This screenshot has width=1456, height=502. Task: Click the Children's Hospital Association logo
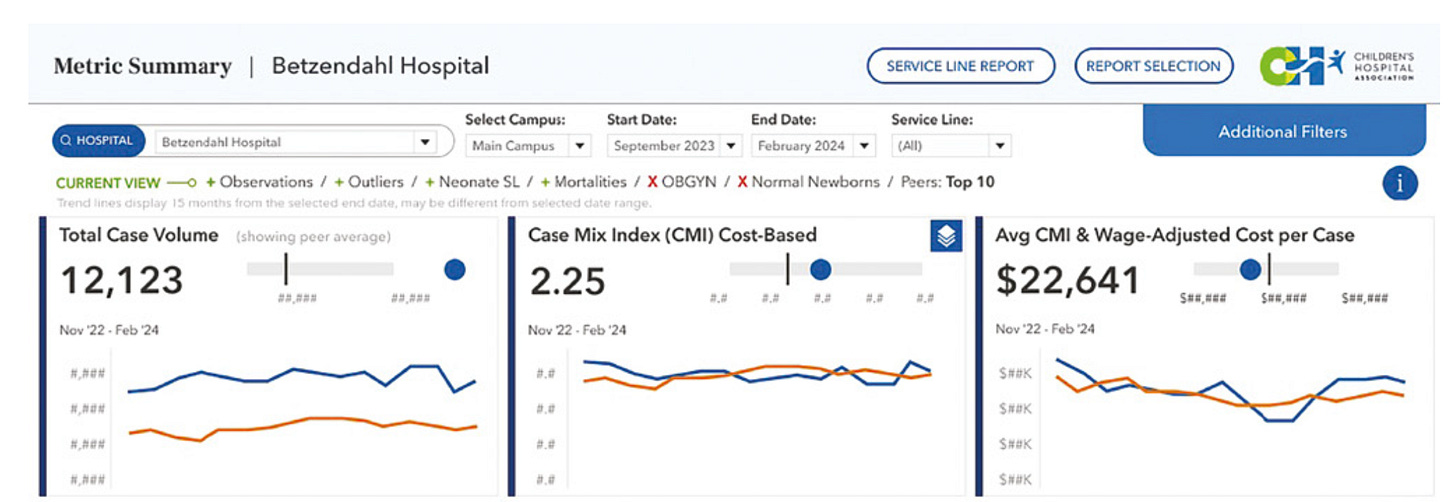[1336, 66]
